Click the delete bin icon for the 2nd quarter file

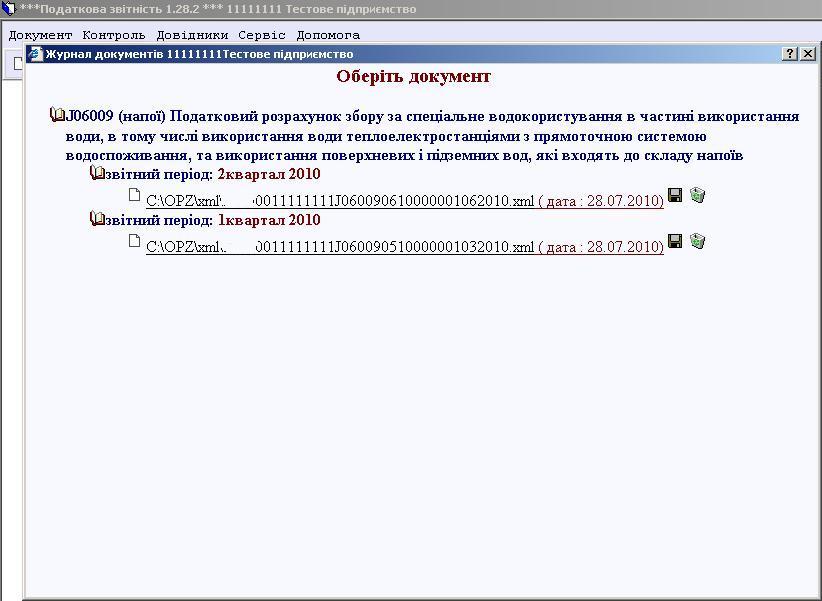click(697, 196)
